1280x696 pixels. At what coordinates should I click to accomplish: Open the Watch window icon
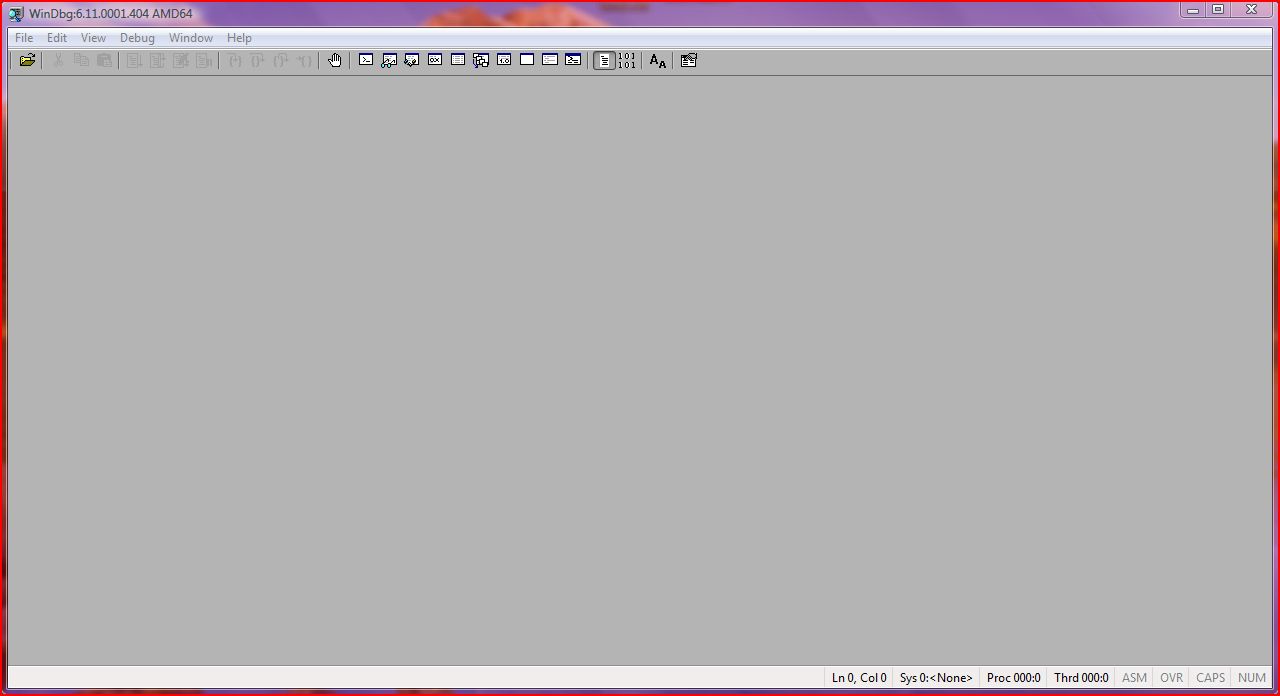(x=389, y=60)
